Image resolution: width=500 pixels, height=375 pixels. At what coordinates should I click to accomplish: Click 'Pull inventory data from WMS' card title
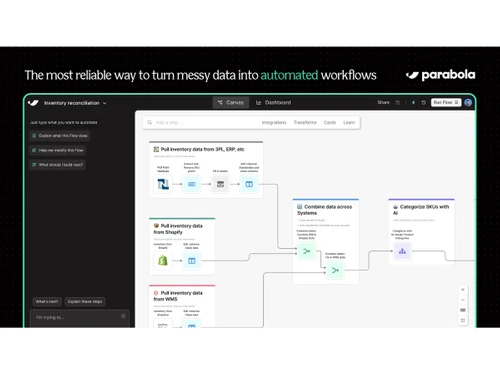[x=178, y=296]
